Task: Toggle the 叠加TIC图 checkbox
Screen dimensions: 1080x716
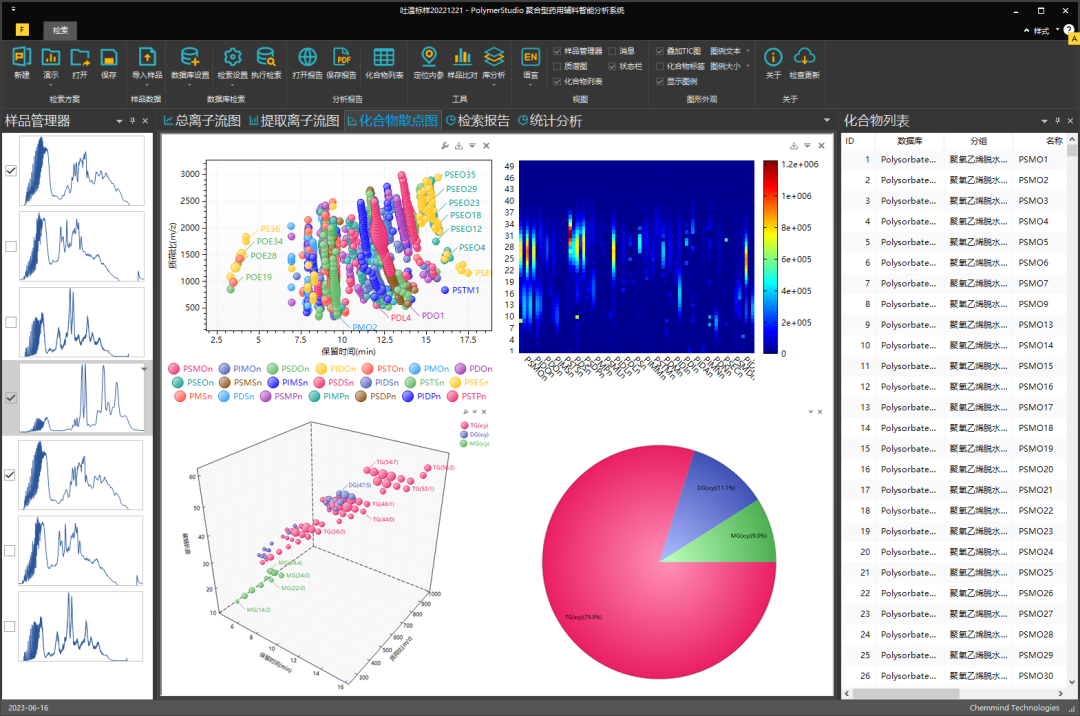Action: tap(660, 51)
